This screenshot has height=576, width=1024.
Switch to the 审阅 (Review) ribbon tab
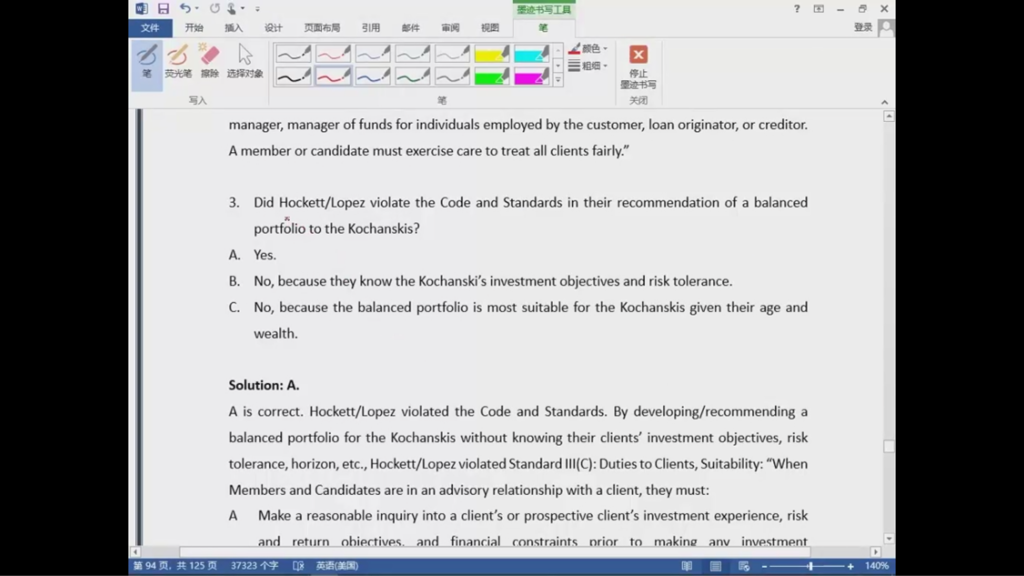pos(450,28)
